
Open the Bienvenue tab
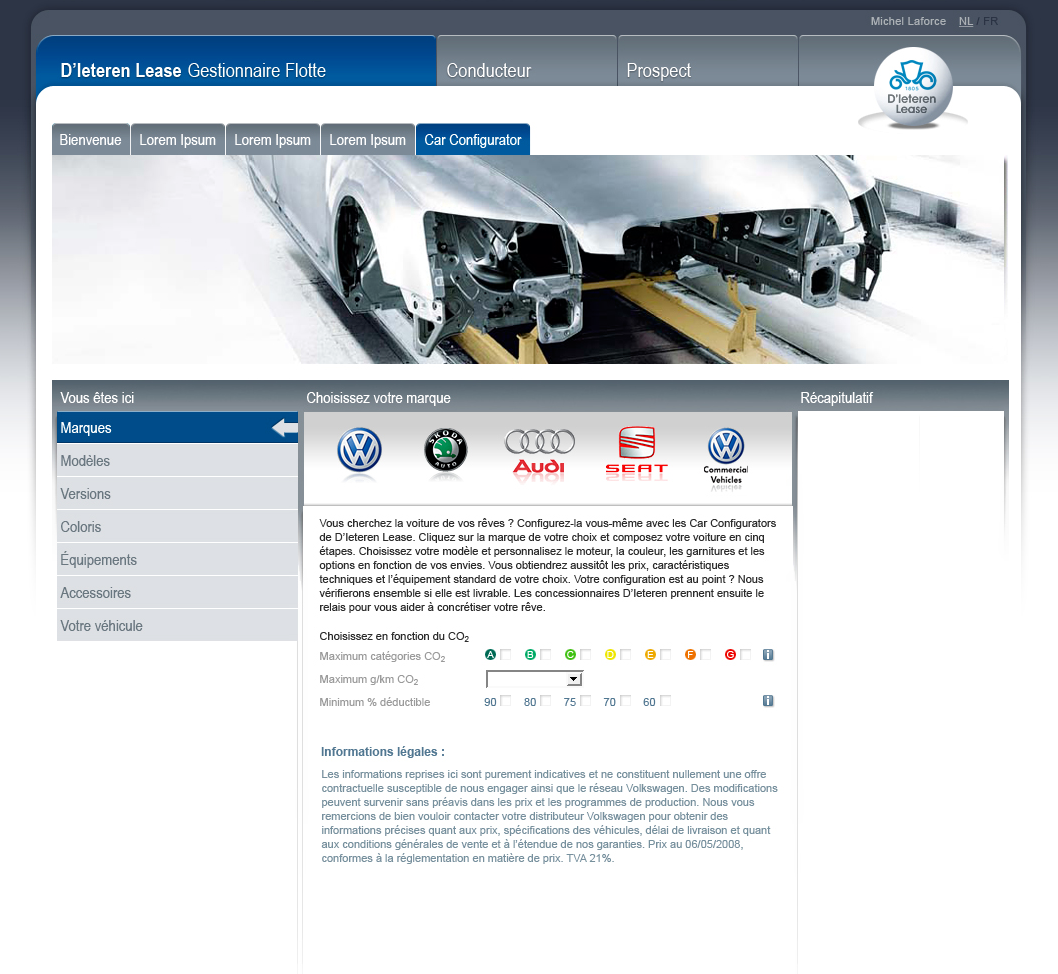[90, 140]
